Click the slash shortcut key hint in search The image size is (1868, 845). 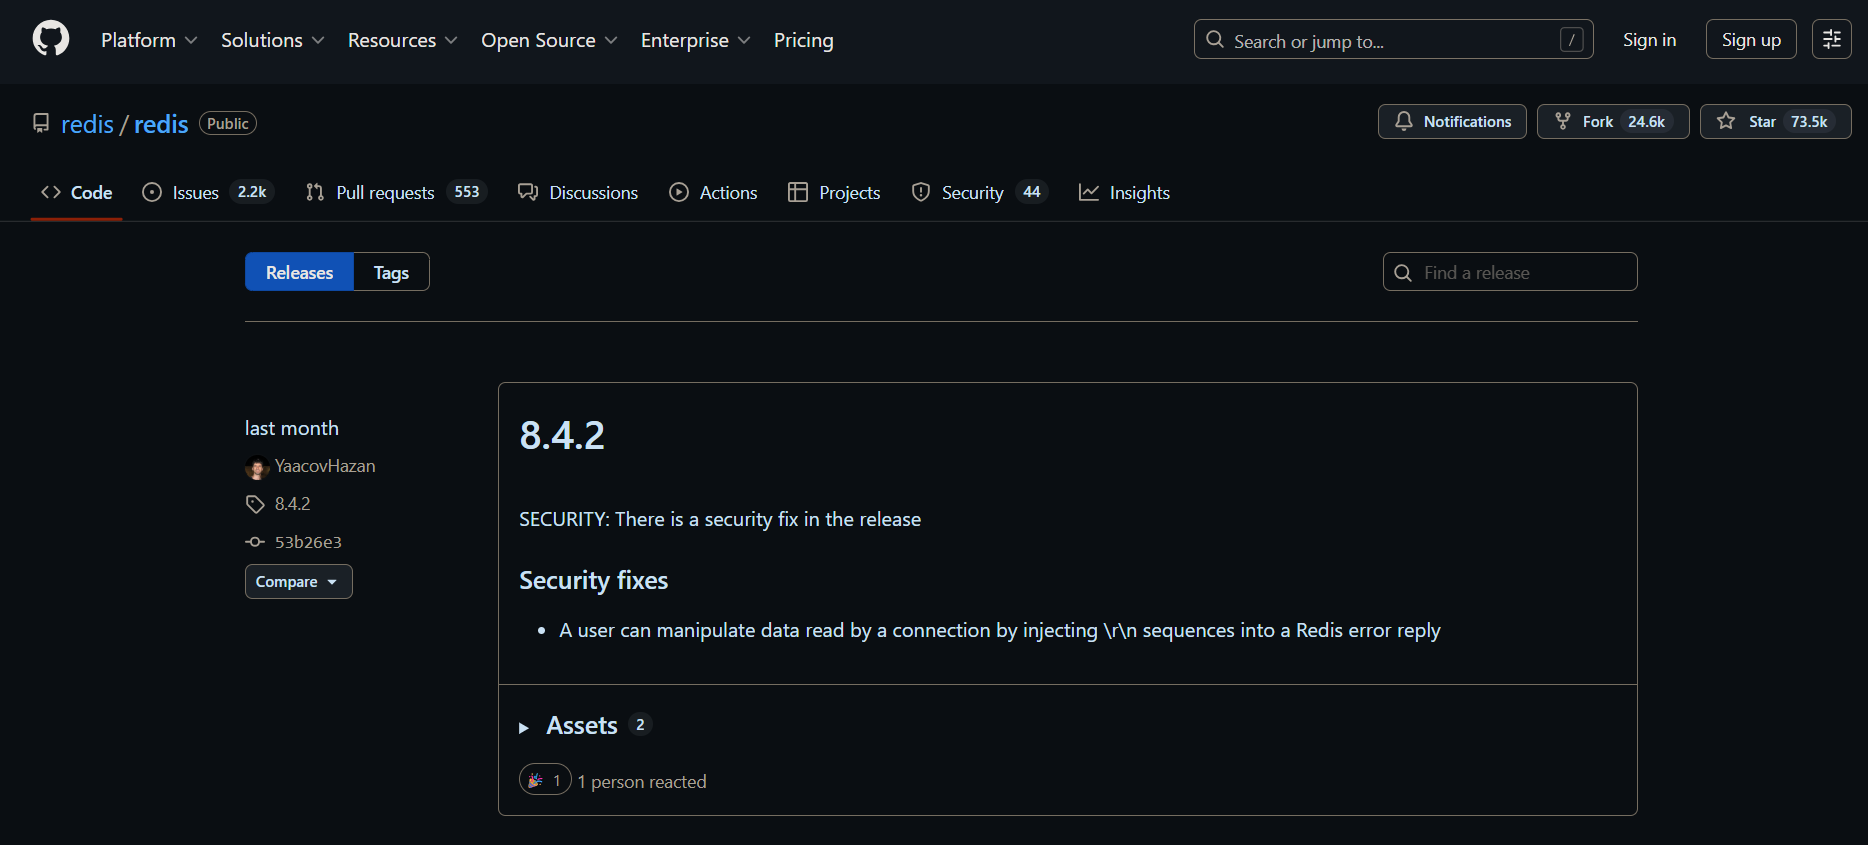(1571, 40)
